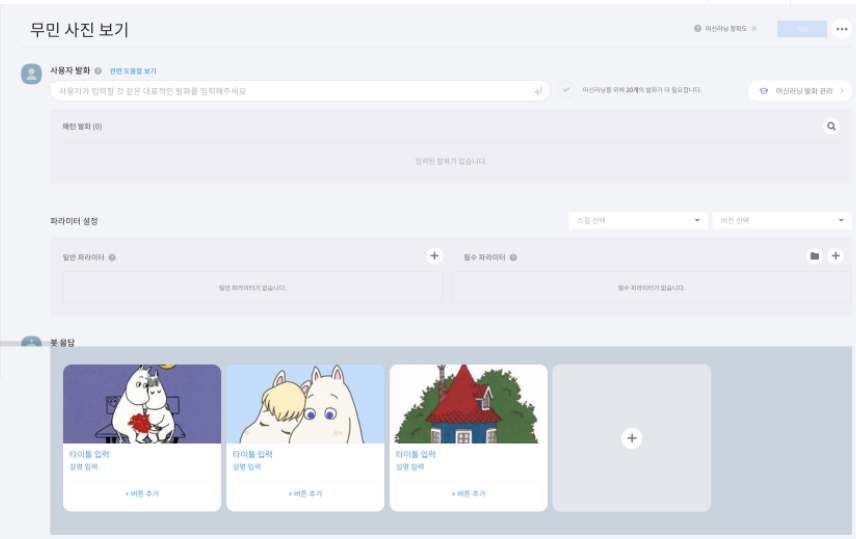The image size is (856, 539).
Task: Click the 봇 응답 section heading
Action: (x=62, y=342)
